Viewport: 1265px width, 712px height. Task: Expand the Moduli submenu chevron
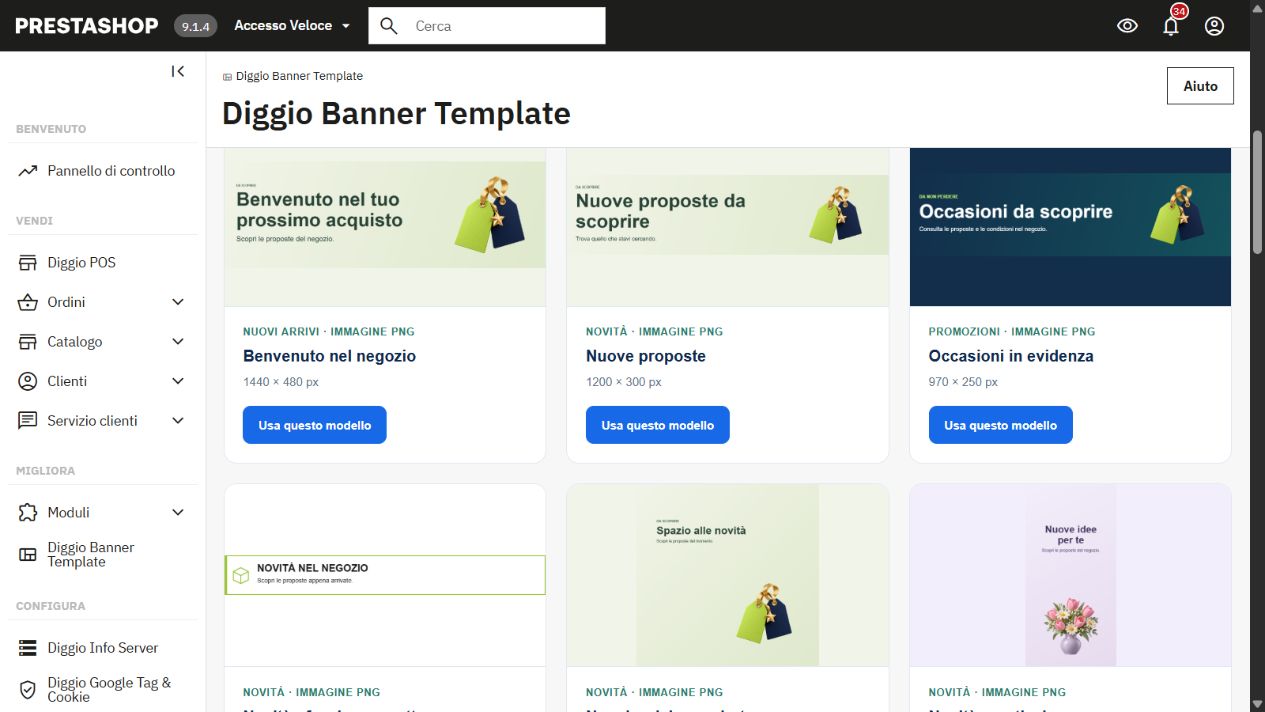pos(178,512)
